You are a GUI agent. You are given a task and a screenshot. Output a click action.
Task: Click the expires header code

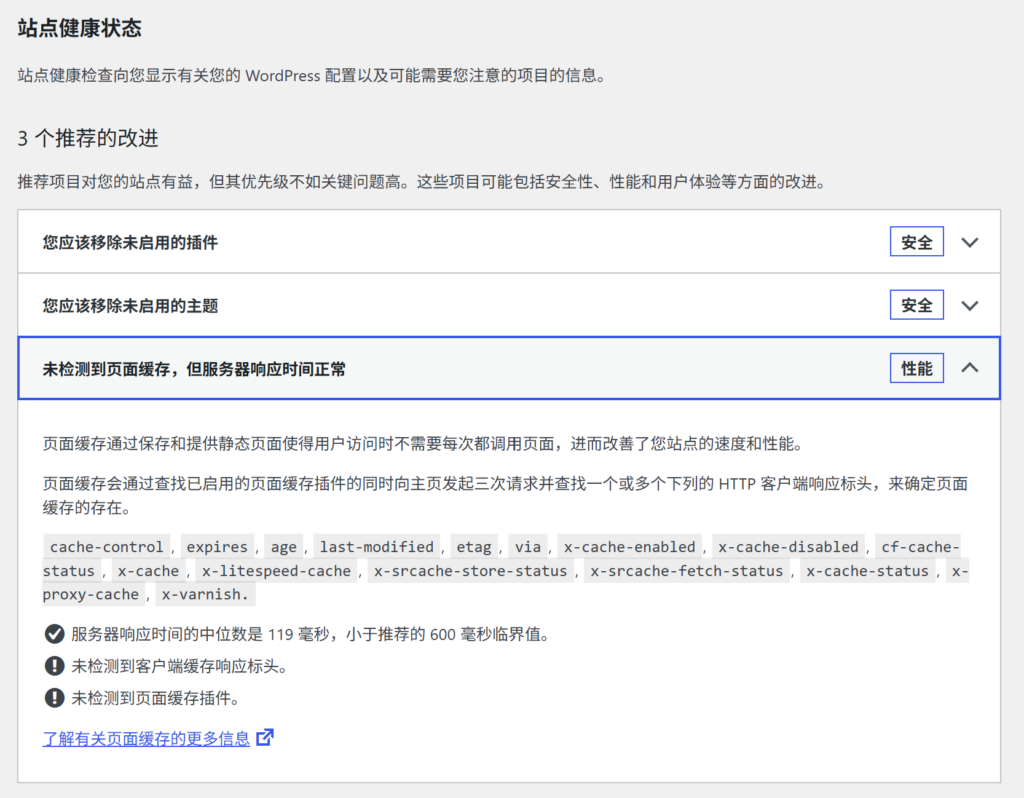[x=217, y=547]
